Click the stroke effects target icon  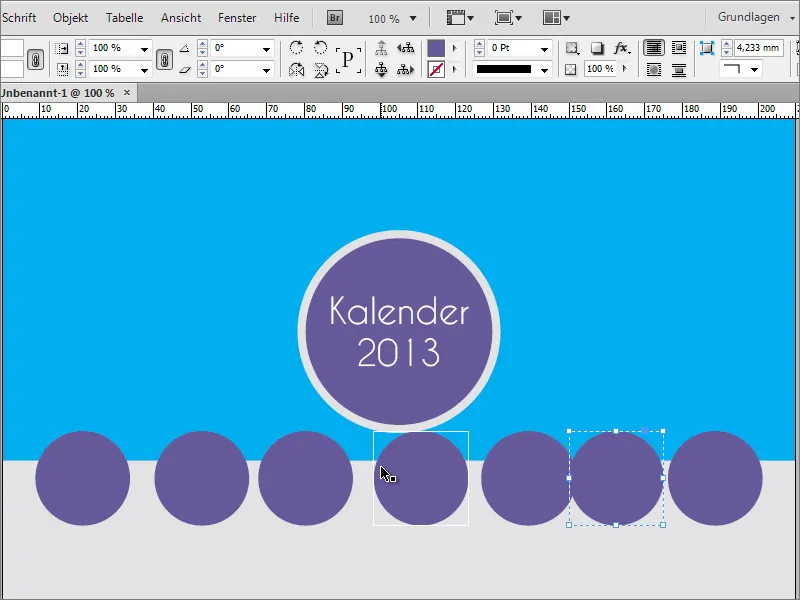[x=572, y=48]
